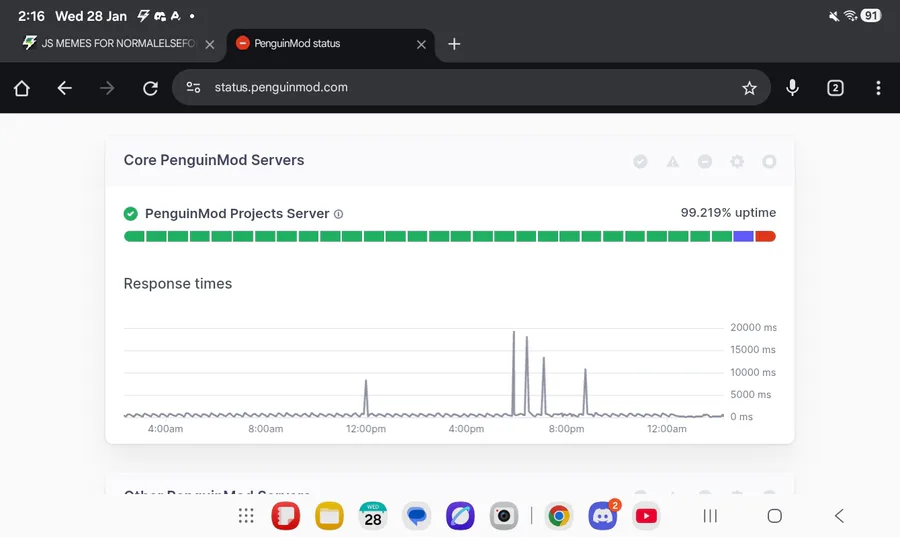The height and width of the screenshot is (537, 900).
Task: Reload the status page
Action: click(x=150, y=88)
